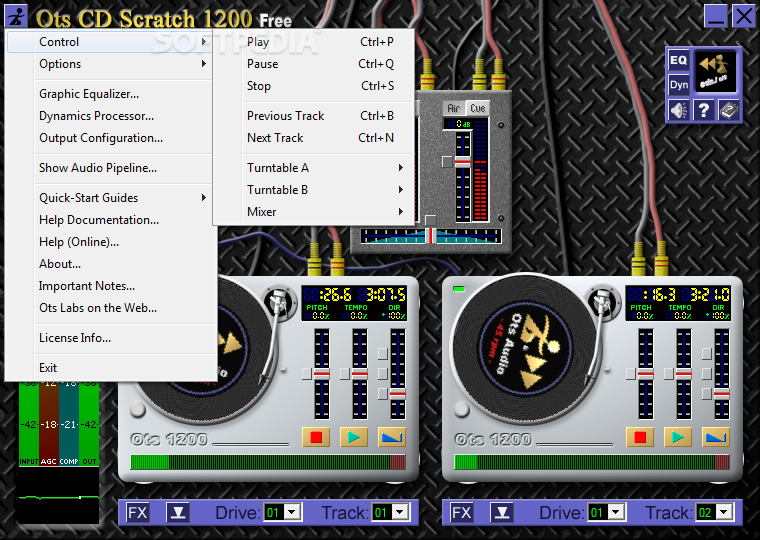This screenshot has width=760, height=540.
Task: Click the mixer crossfader handle
Action: [x=431, y=236]
